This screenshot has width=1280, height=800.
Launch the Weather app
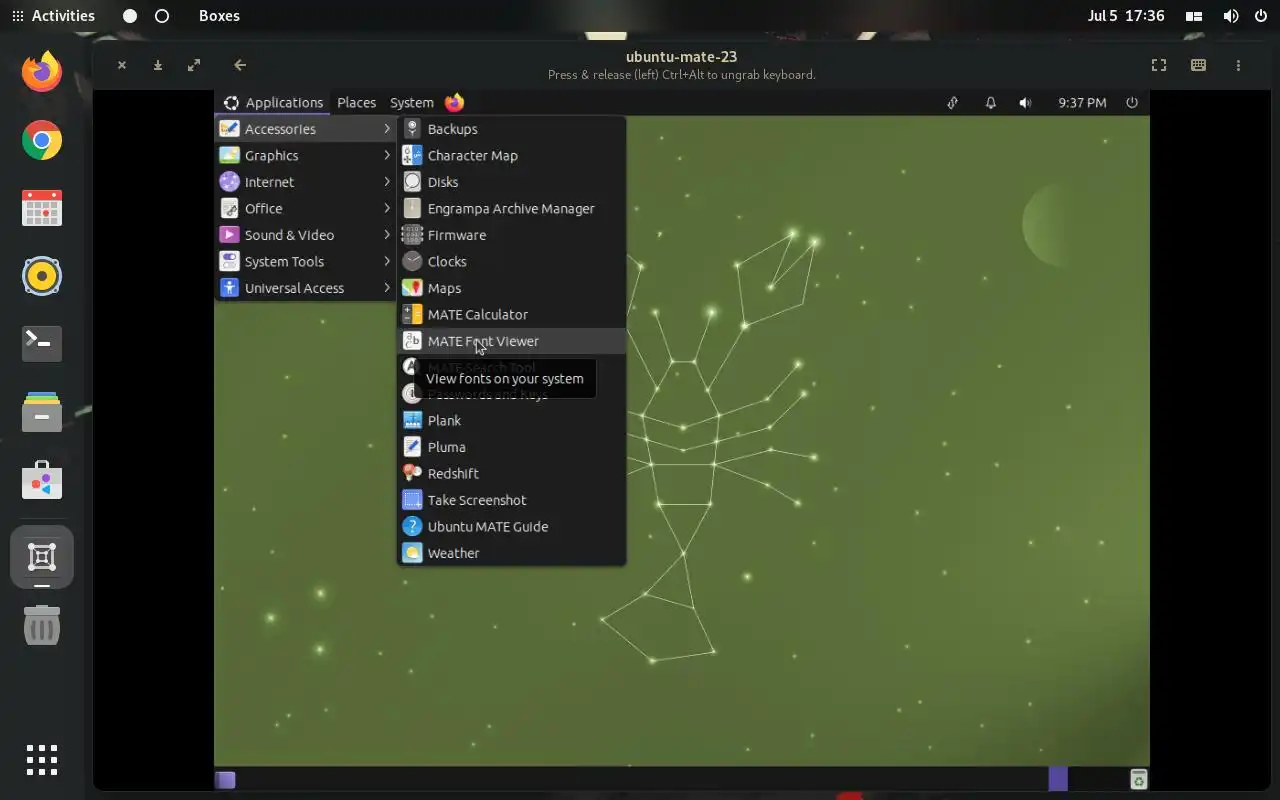click(x=512, y=553)
